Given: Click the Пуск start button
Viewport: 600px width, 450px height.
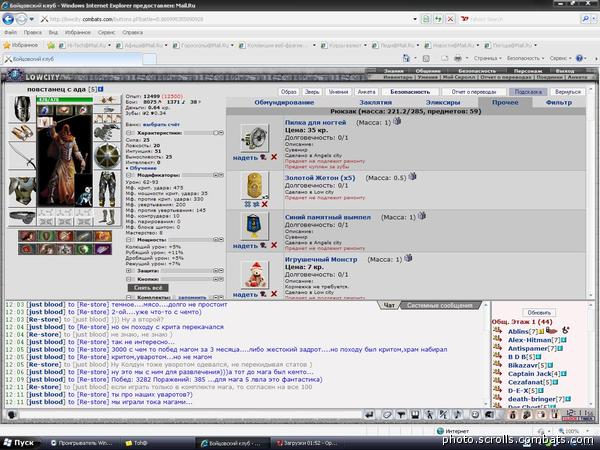Looking at the screenshot, I should coord(19,443).
